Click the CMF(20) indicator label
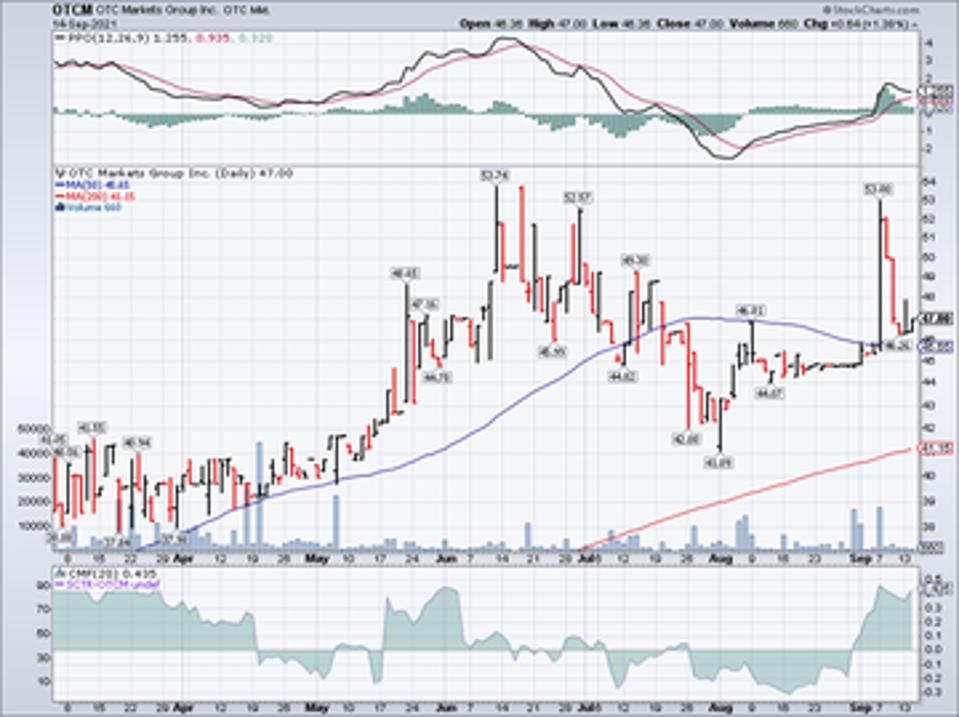Image resolution: width=959 pixels, height=717 pixels. [x=80, y=573]
